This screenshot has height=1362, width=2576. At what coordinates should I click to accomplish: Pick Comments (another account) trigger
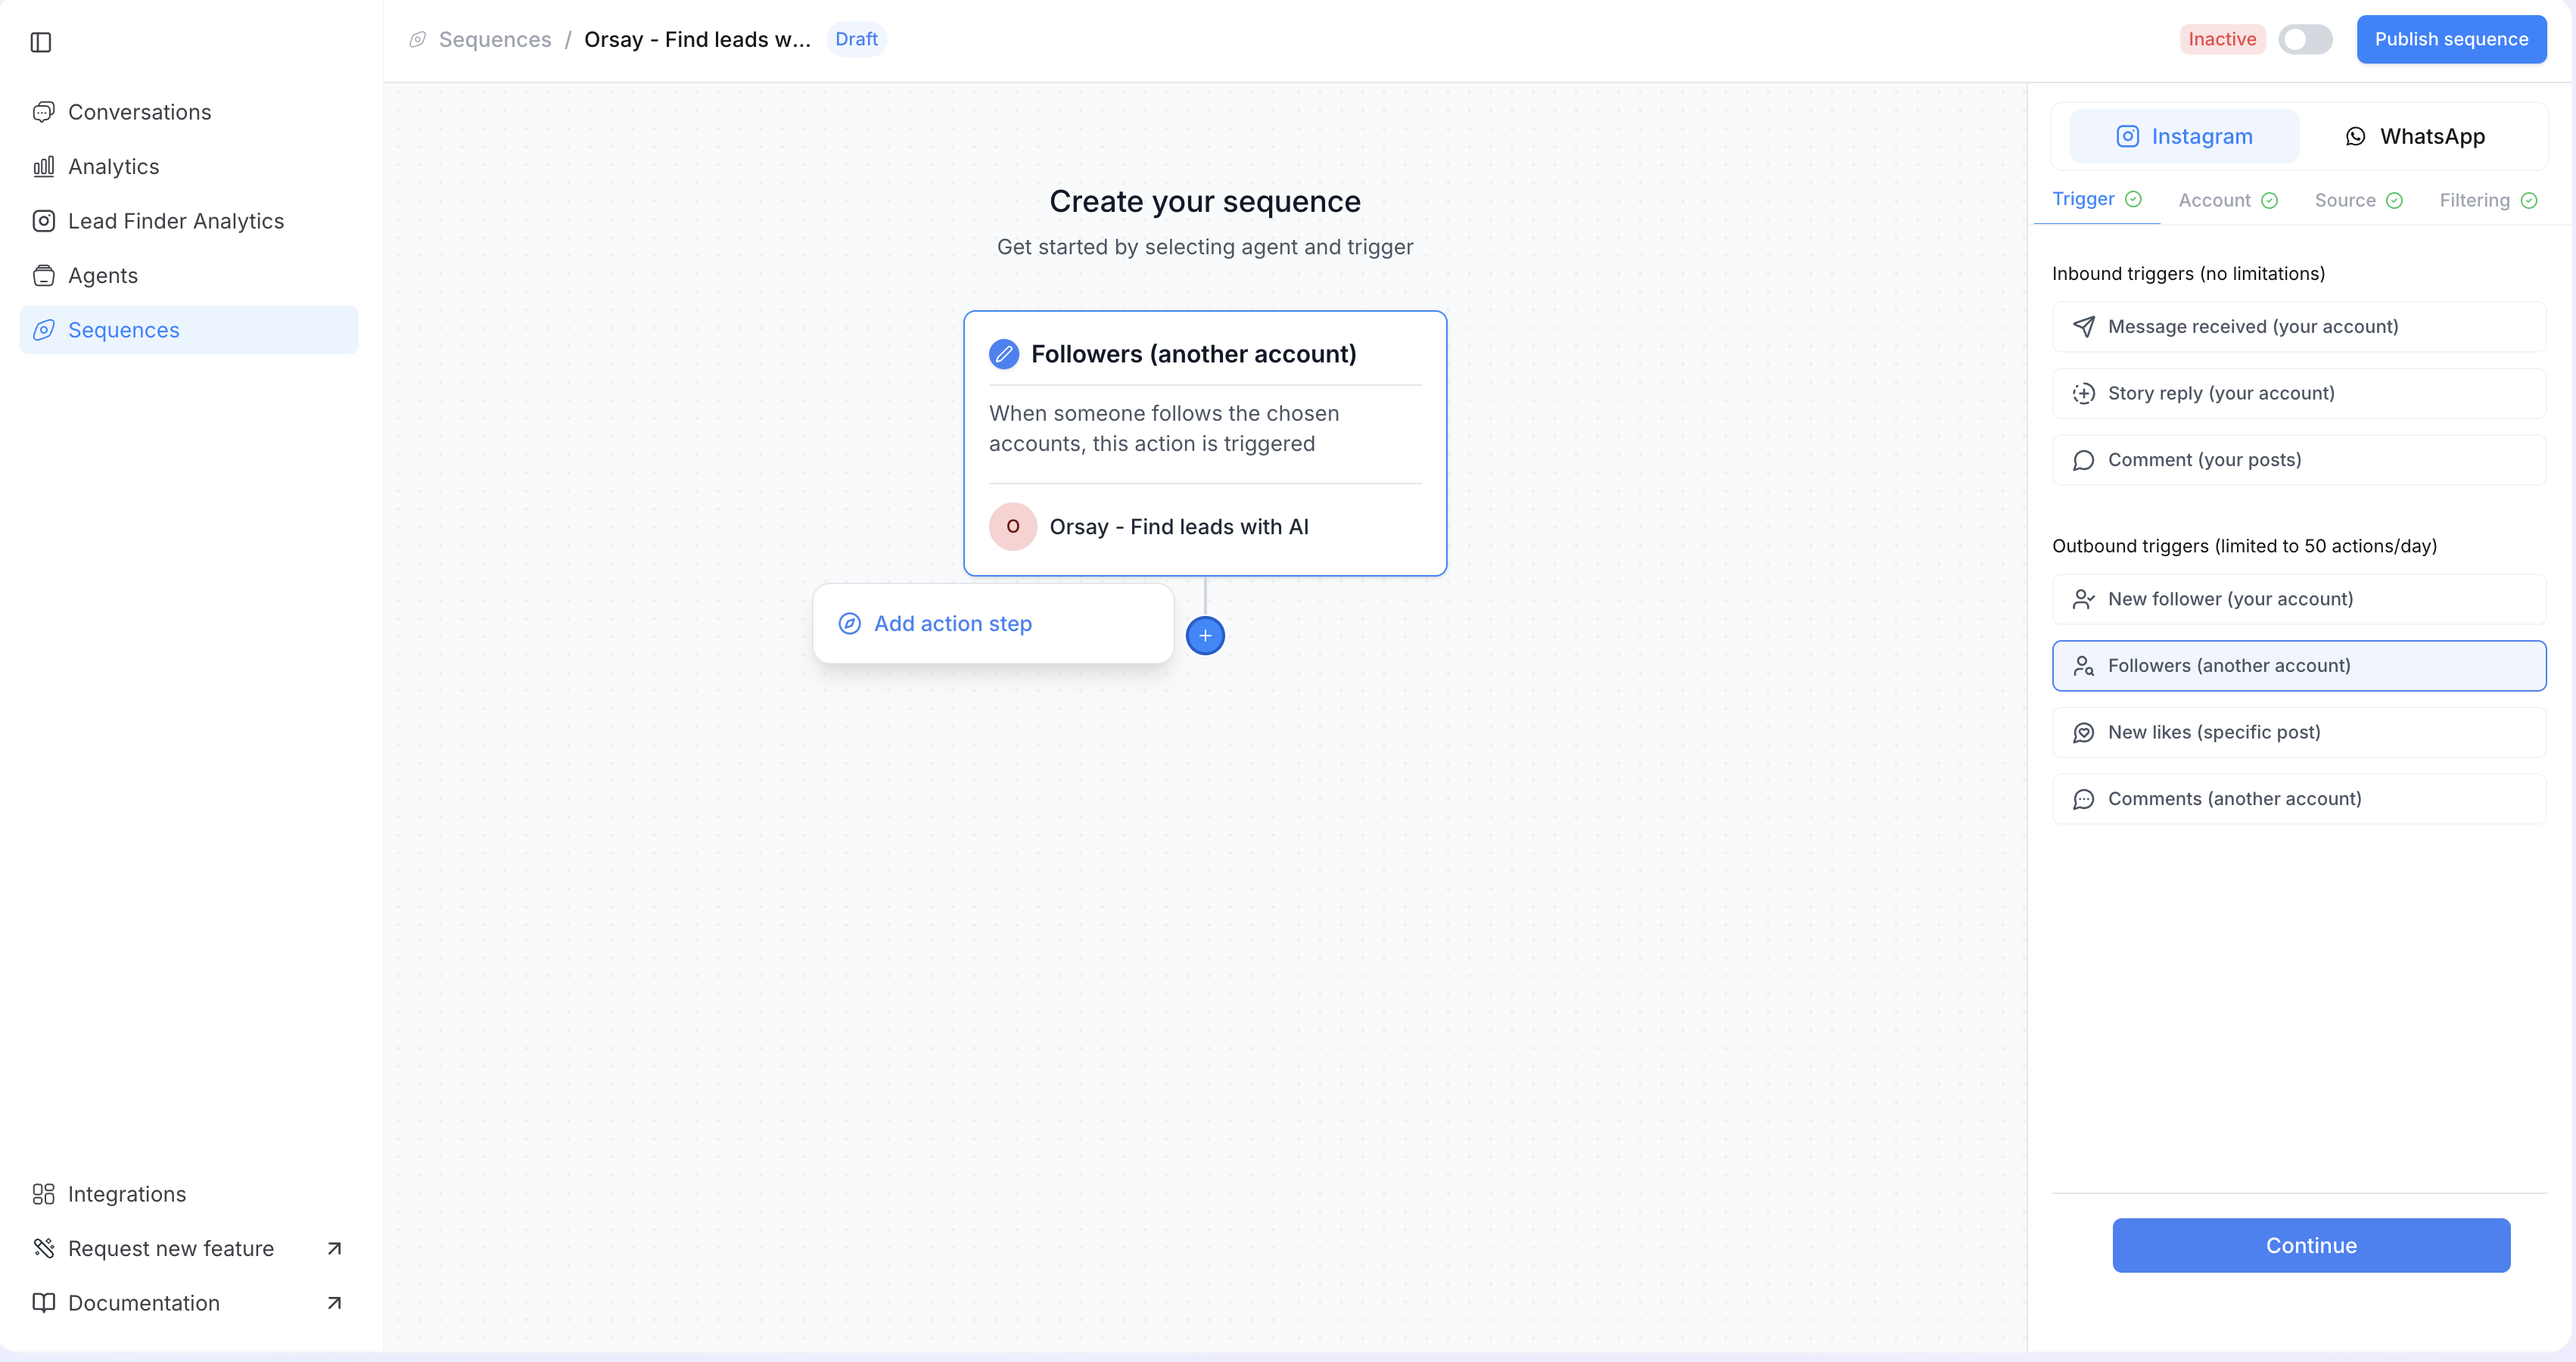click(x=2298, y=799)
